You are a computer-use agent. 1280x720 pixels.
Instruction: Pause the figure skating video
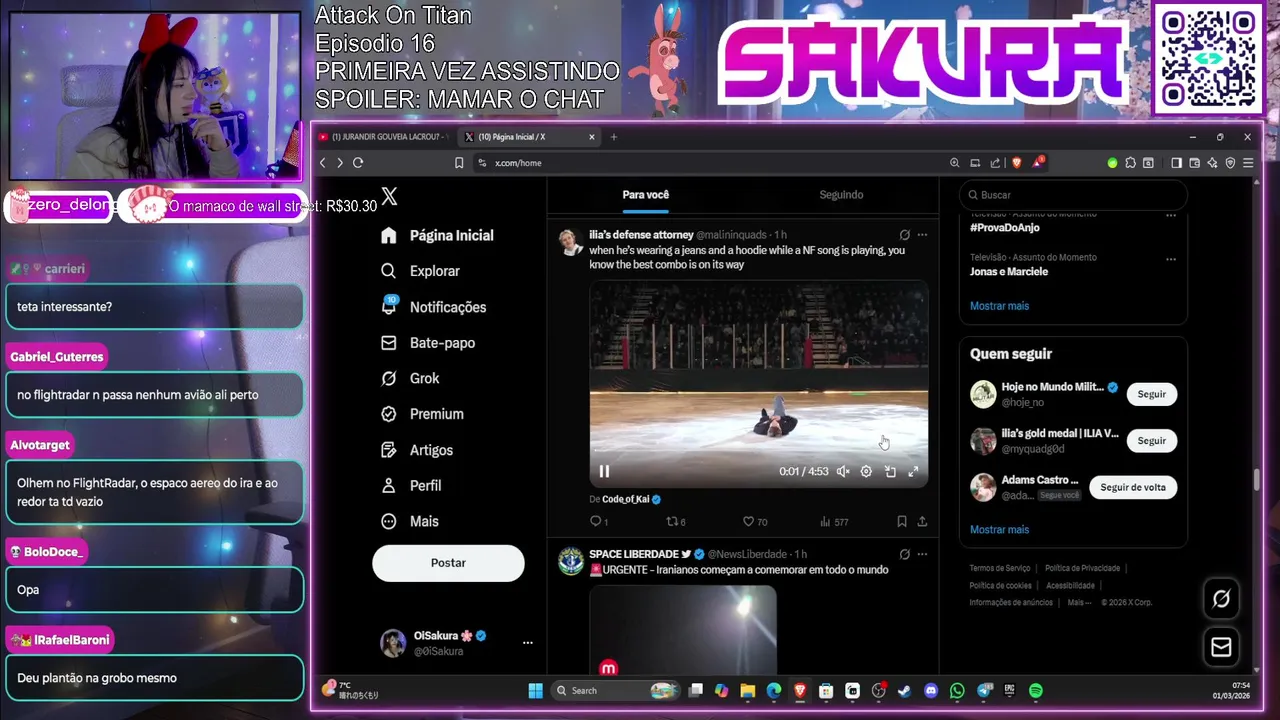coord(604,471)
